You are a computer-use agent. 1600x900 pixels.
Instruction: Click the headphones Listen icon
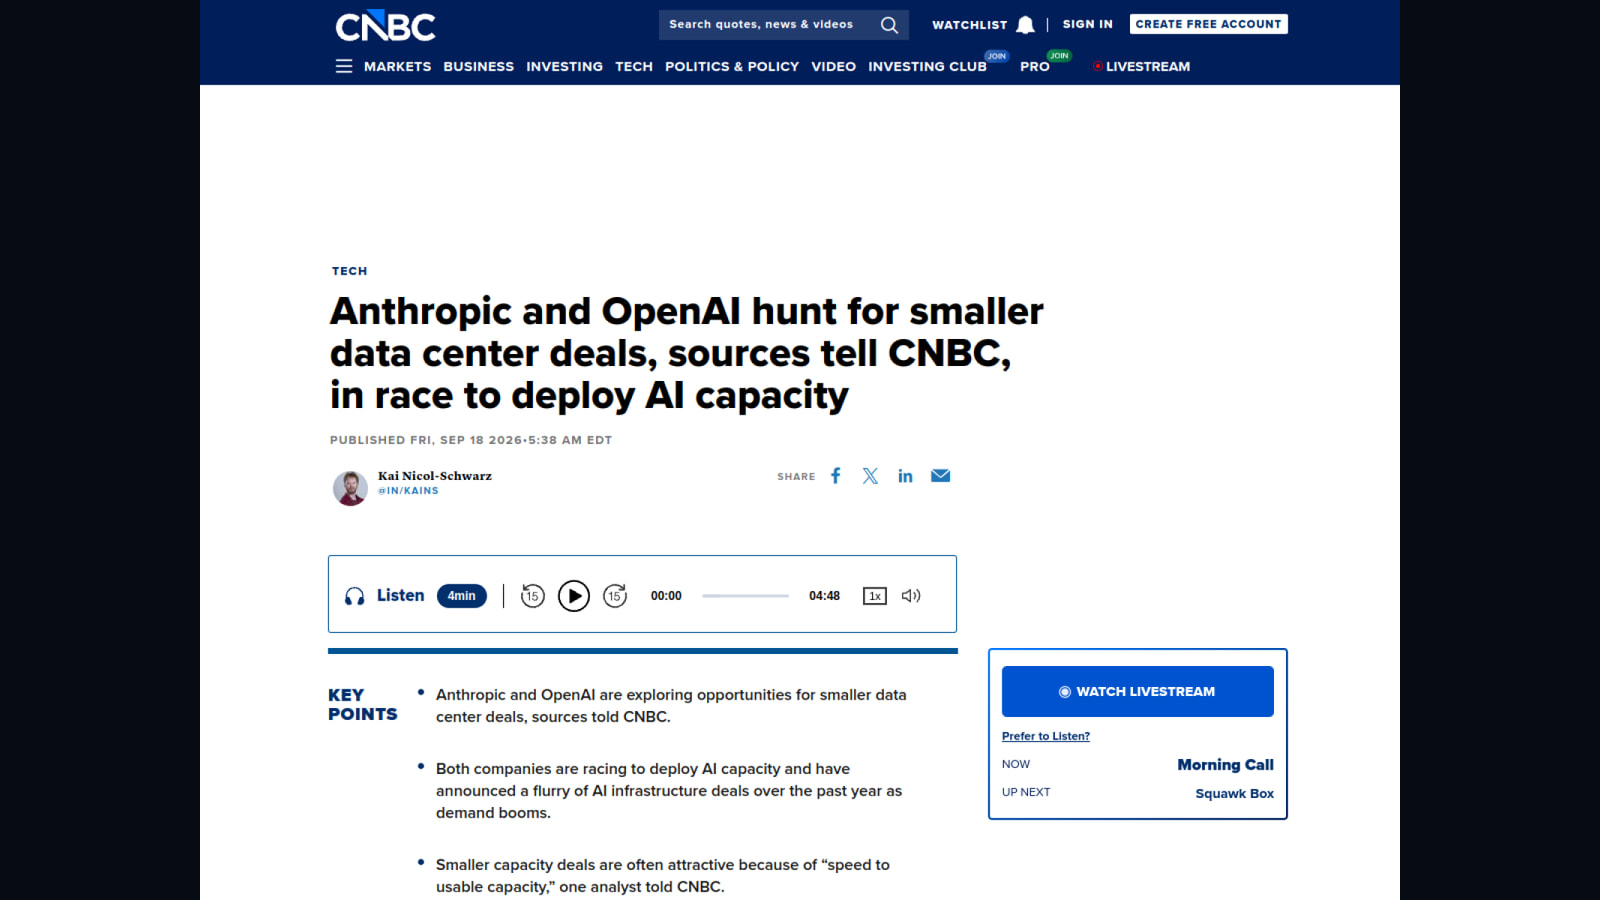355,596
